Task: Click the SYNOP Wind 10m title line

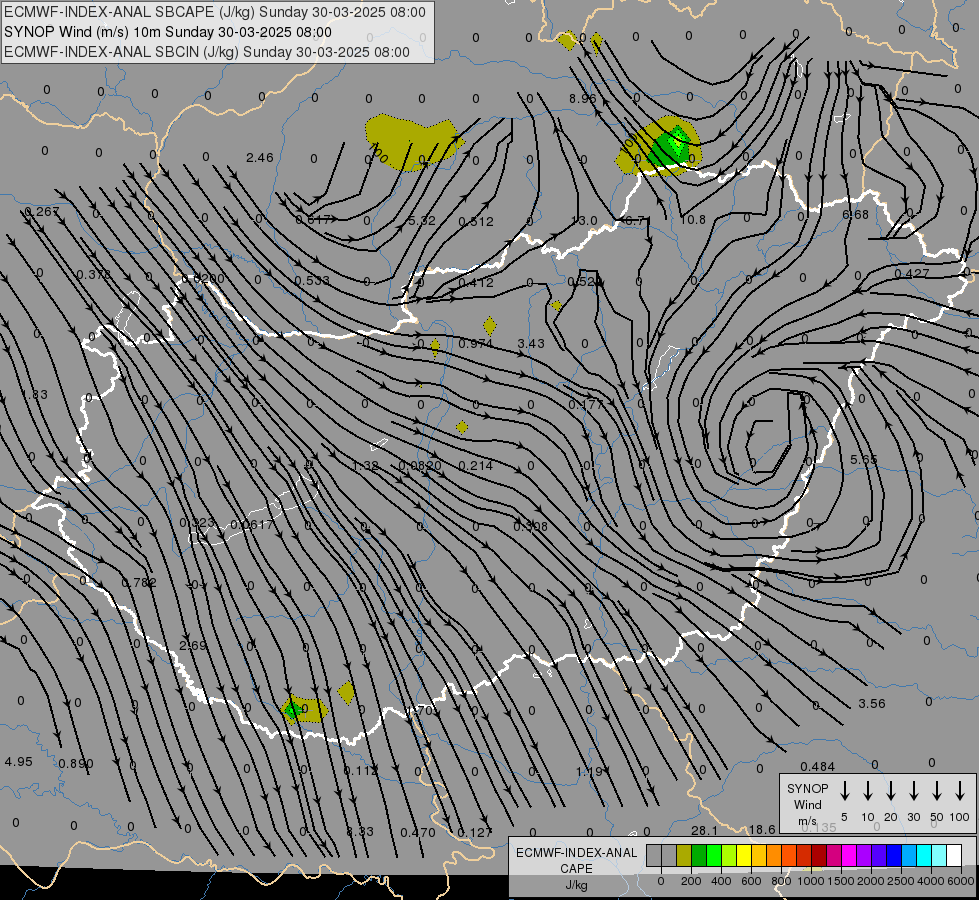Action: click(167, 32)
